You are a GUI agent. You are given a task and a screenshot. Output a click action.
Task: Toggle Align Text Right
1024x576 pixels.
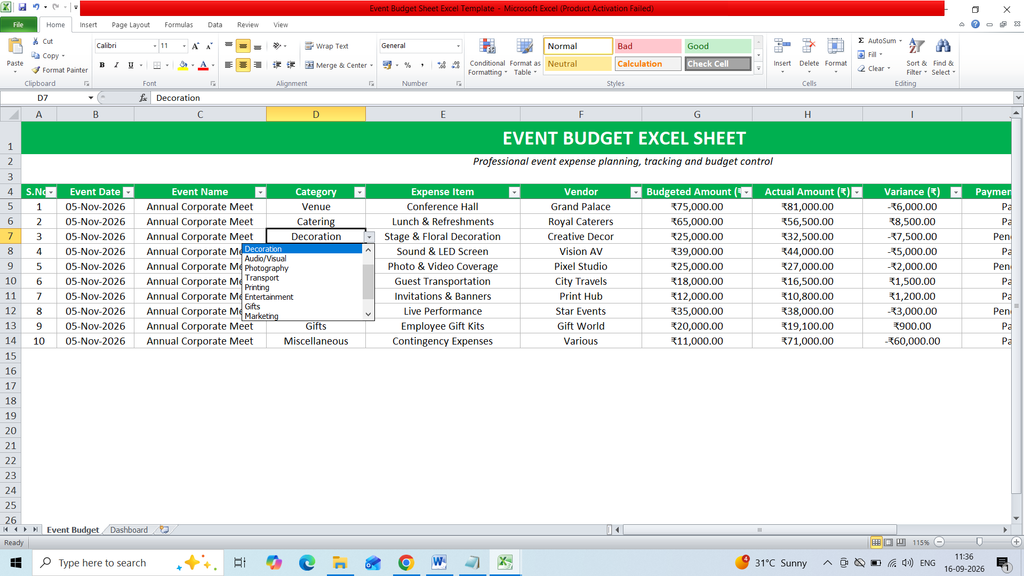[258, 65]
